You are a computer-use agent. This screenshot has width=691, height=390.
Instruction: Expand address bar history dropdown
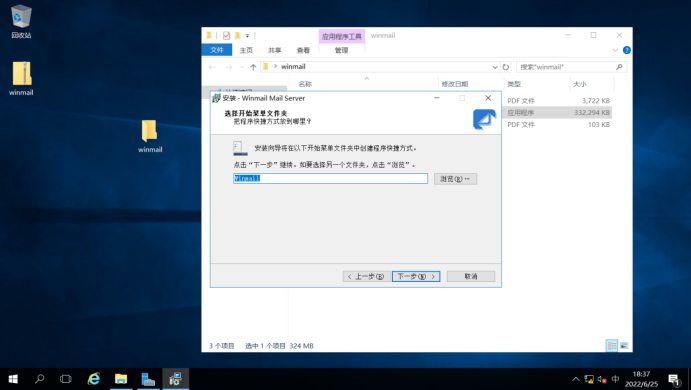pyautogui.click(x=494, y=67)
